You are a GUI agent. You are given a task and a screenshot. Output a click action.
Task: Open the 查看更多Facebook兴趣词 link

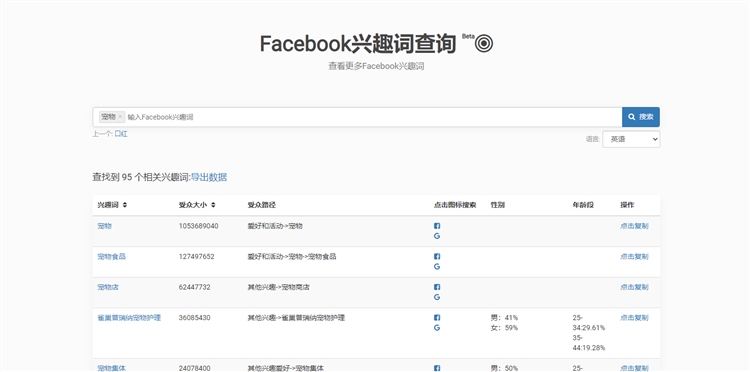pyautogui.click(x=376, y=66)
